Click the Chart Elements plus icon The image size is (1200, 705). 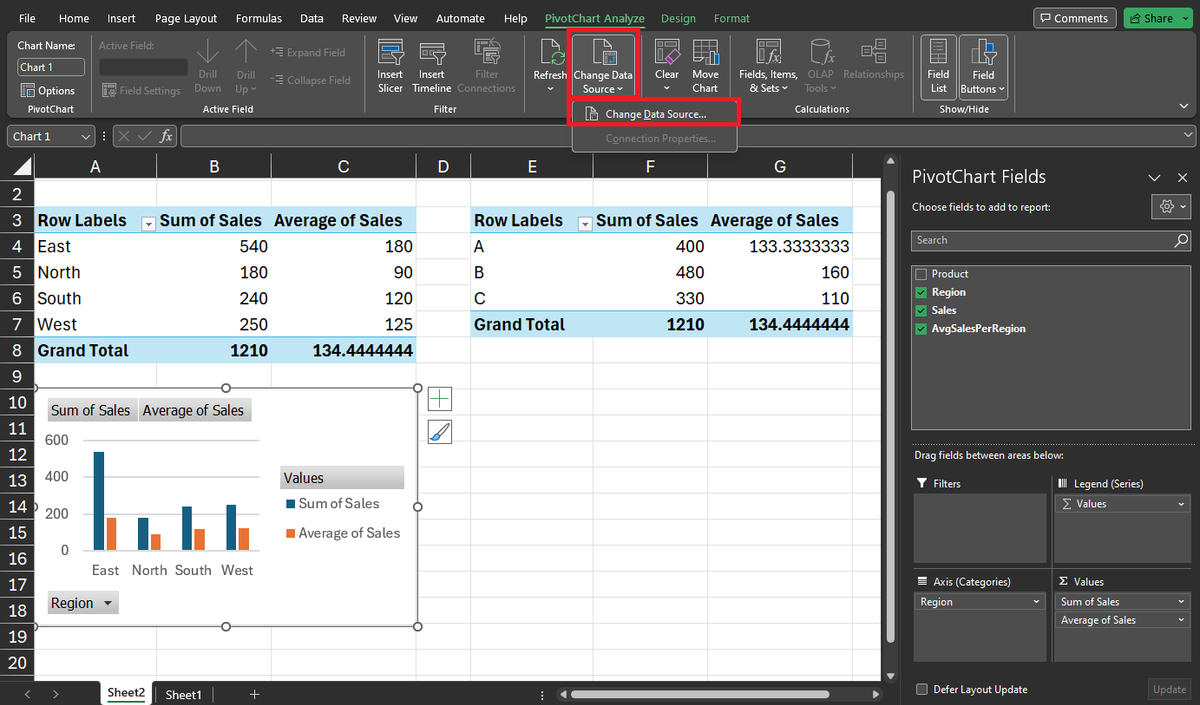pos(440,399)
